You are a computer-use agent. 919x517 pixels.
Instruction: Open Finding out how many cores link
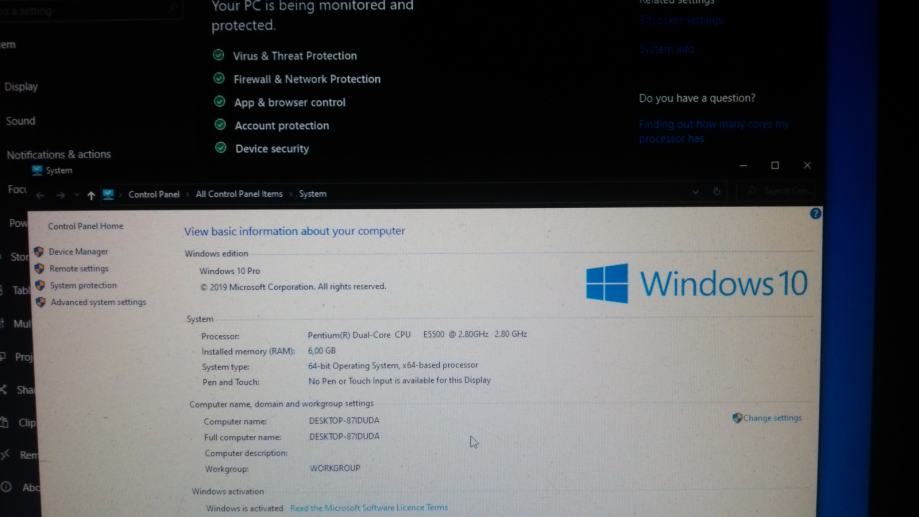pyautogui.click(x=714, y=131)
